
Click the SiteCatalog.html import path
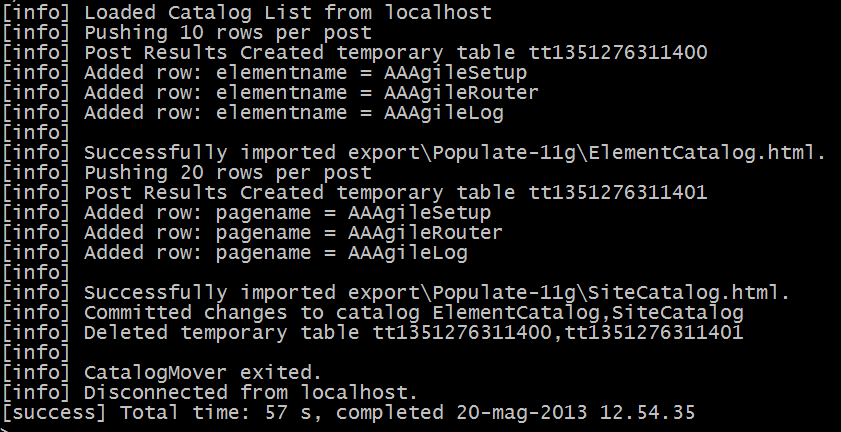click(x=569, y=293)
